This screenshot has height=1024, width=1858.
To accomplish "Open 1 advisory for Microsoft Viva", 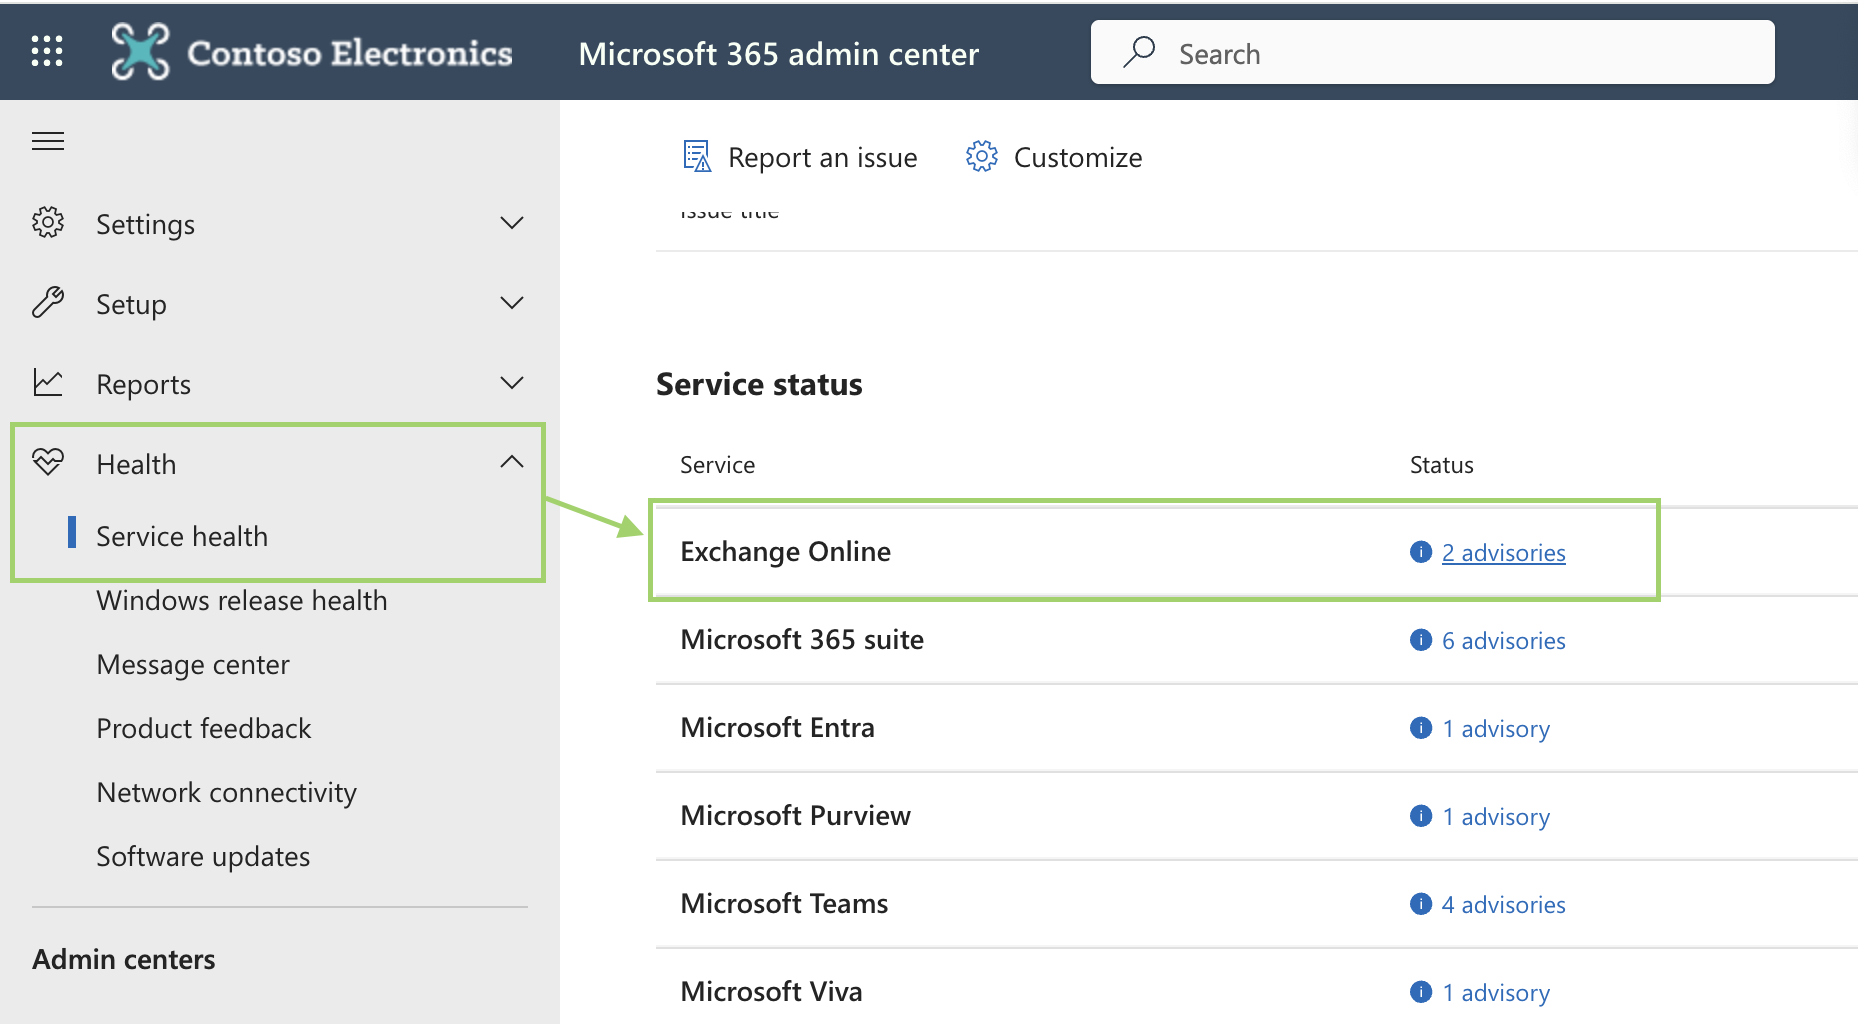I will [x=1496, y=993].
